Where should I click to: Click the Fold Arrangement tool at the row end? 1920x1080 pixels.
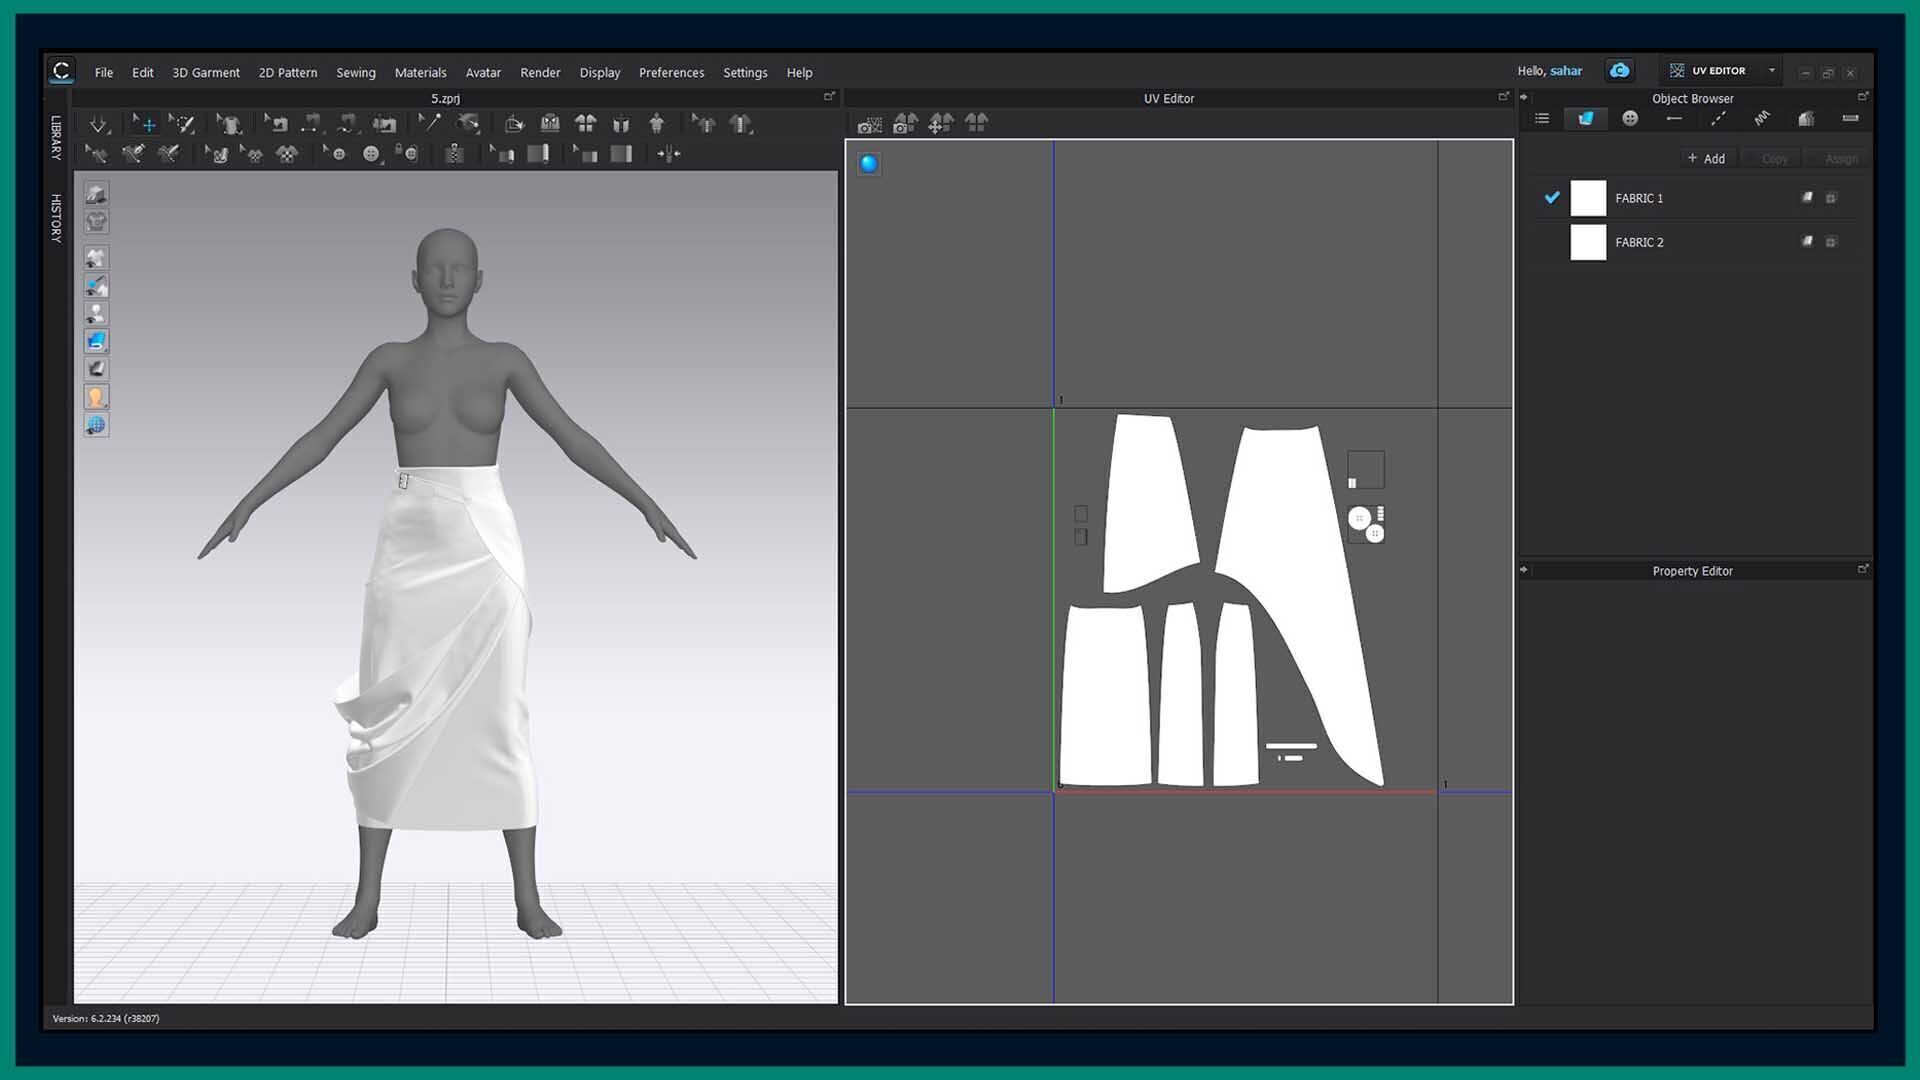(669, 154)
